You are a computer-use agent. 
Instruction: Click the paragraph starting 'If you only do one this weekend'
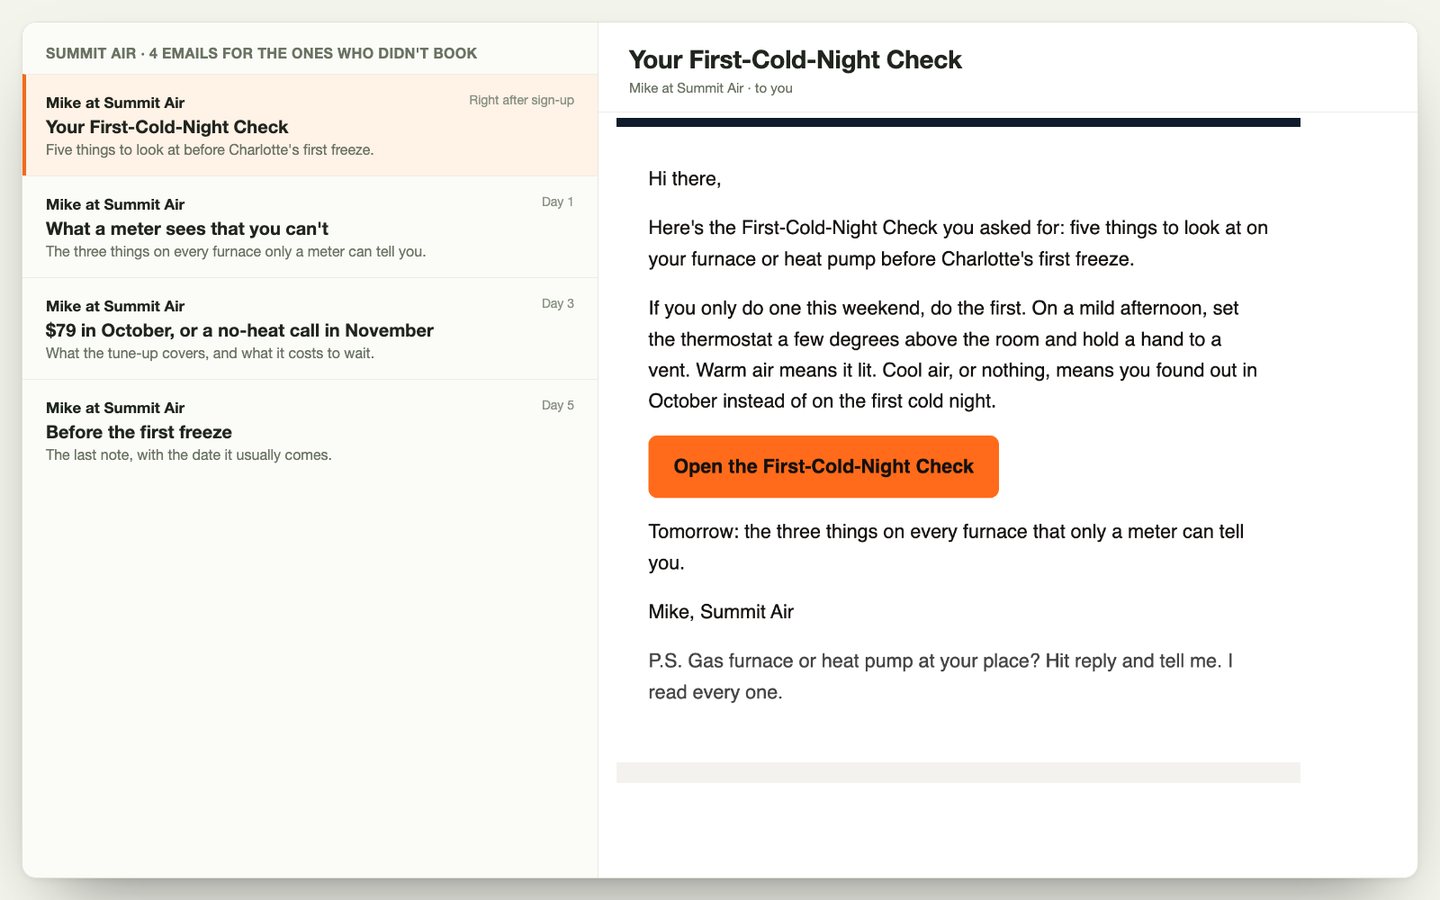pos(953,354)
